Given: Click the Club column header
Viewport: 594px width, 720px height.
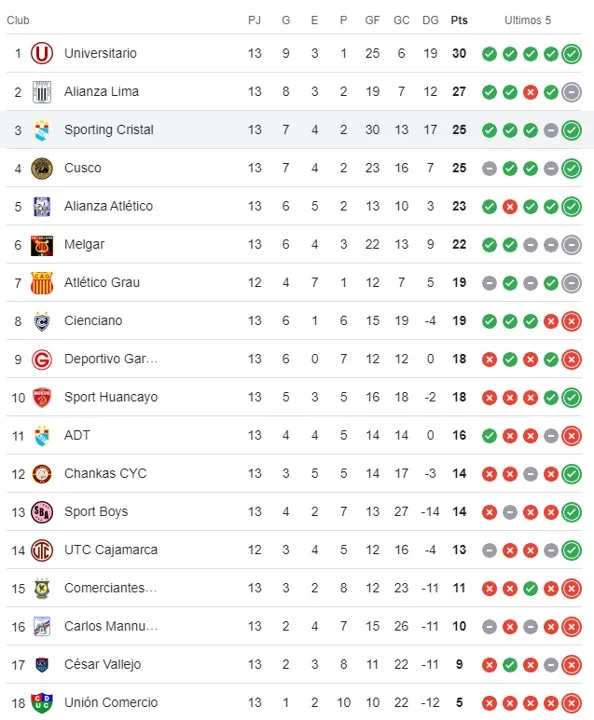Looking at the screenshot, I should pyautogui.click(x=18, y=20).
